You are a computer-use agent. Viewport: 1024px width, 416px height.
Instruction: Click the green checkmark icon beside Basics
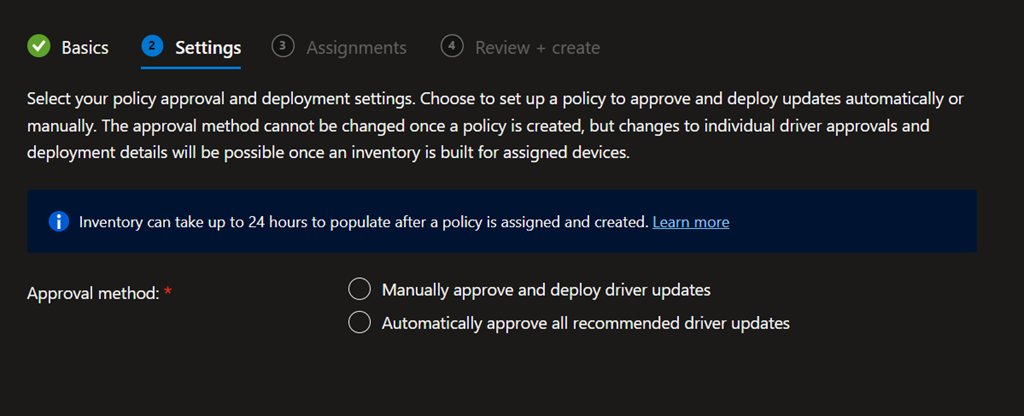tap(39, 47)
